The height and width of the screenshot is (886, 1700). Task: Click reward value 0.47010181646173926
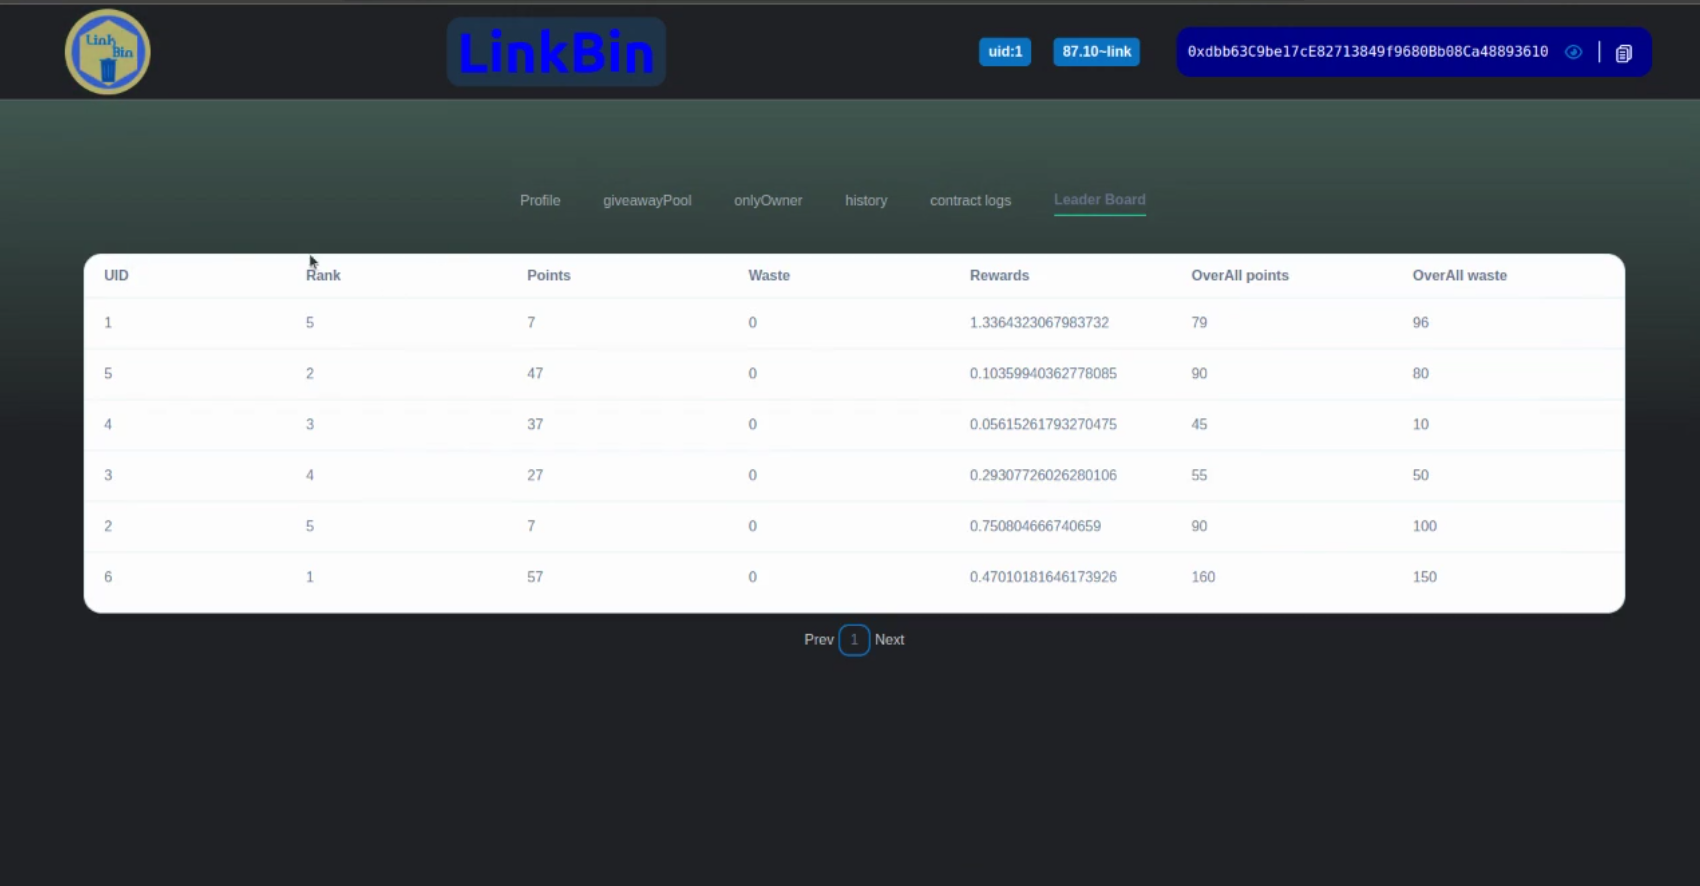pos(1043,577)
